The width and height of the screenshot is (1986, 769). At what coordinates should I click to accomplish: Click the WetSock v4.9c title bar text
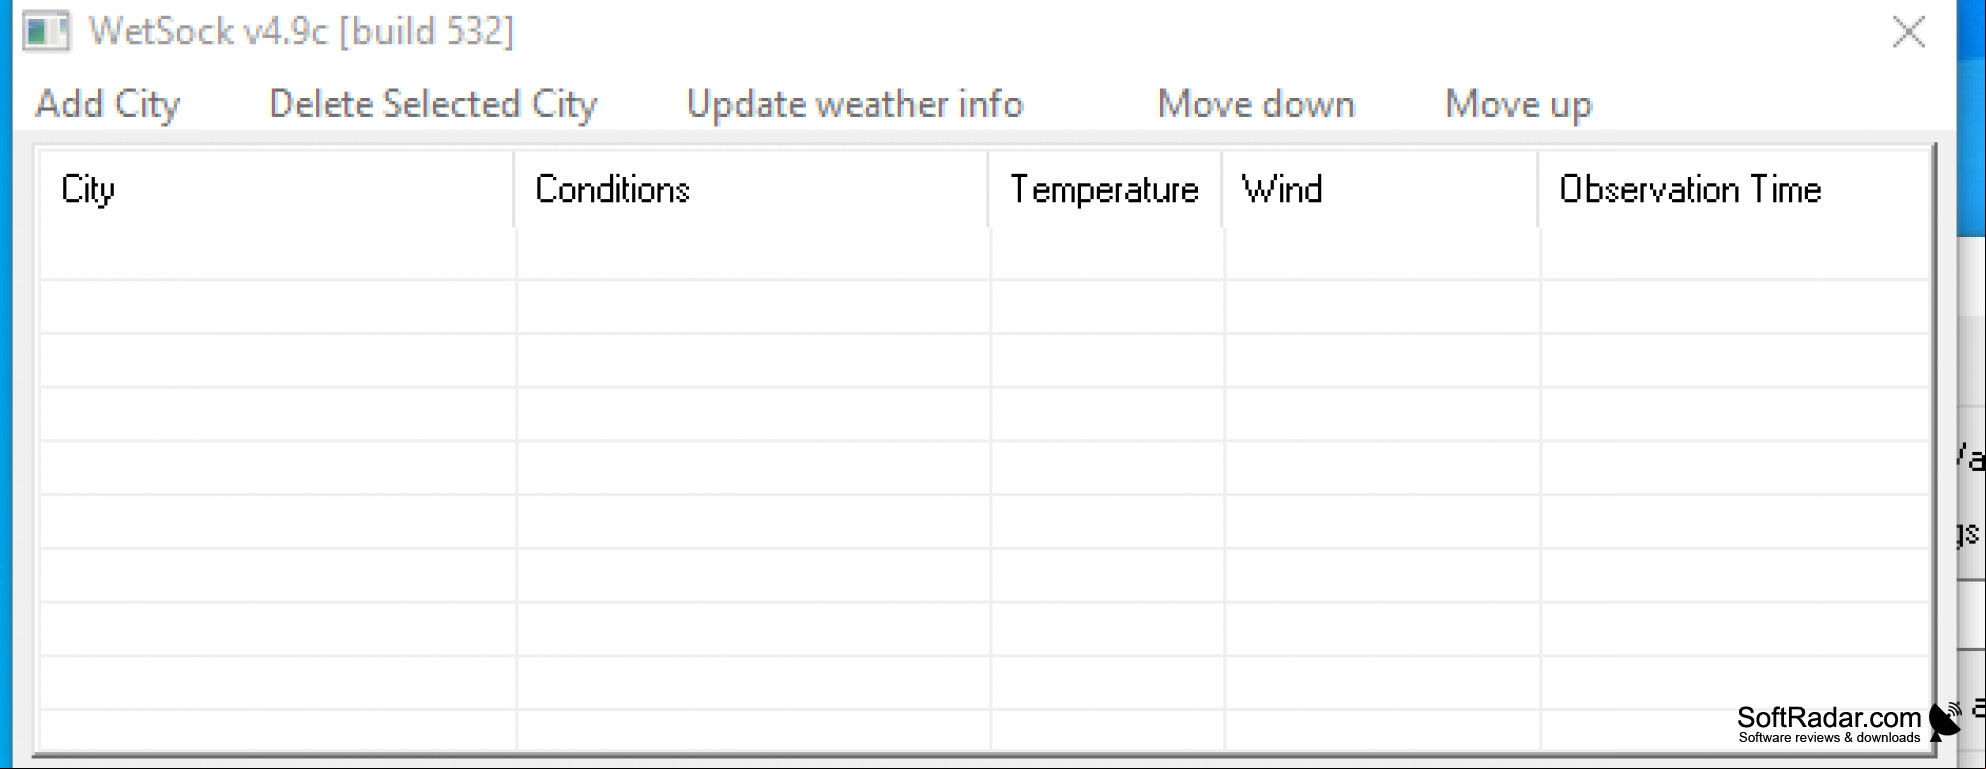(x=301, y=31)
